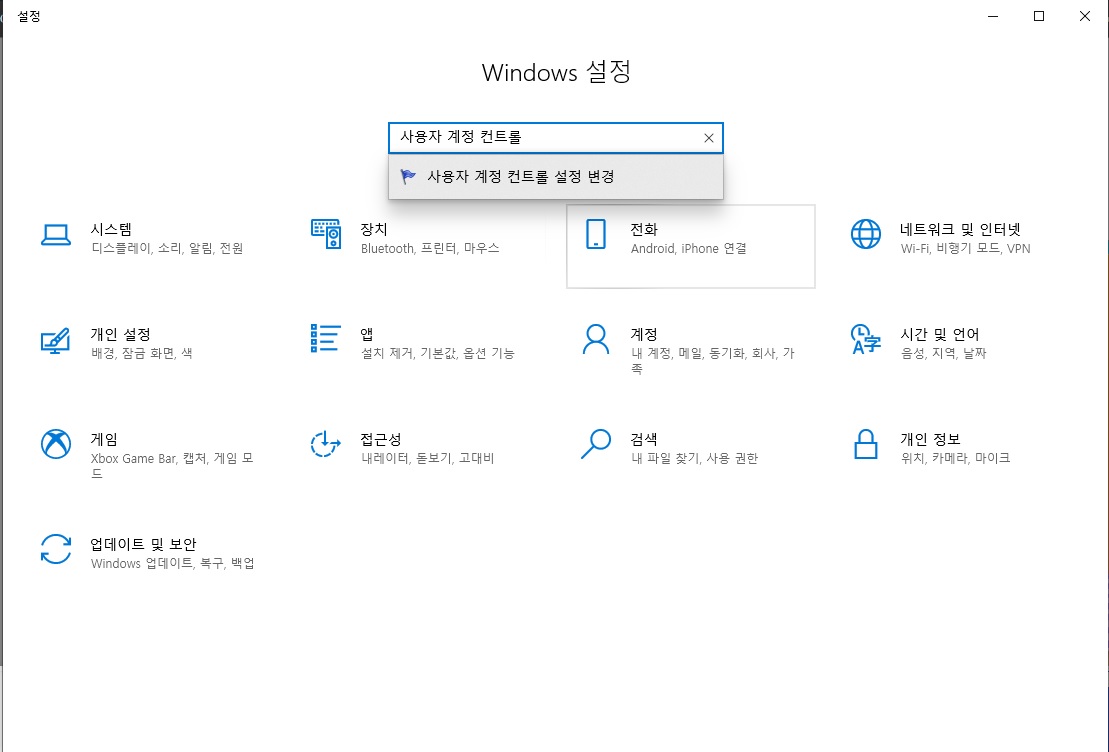
Task: Open the 장치 keyboard-and-speaker icon
Action: pyautogui.click(x=325, y=234)
